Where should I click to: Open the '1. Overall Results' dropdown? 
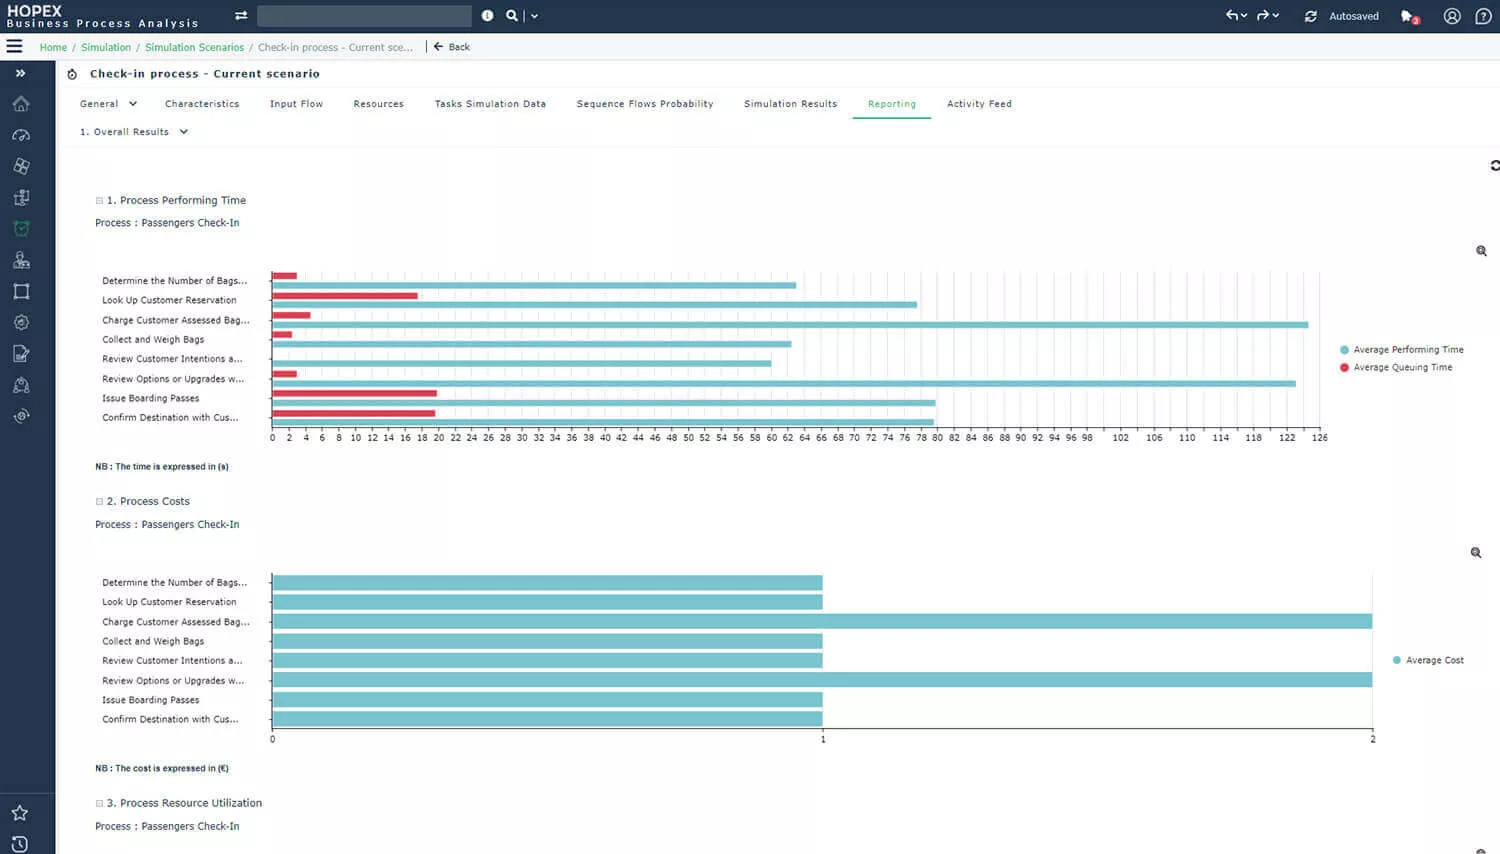point(134,132)
